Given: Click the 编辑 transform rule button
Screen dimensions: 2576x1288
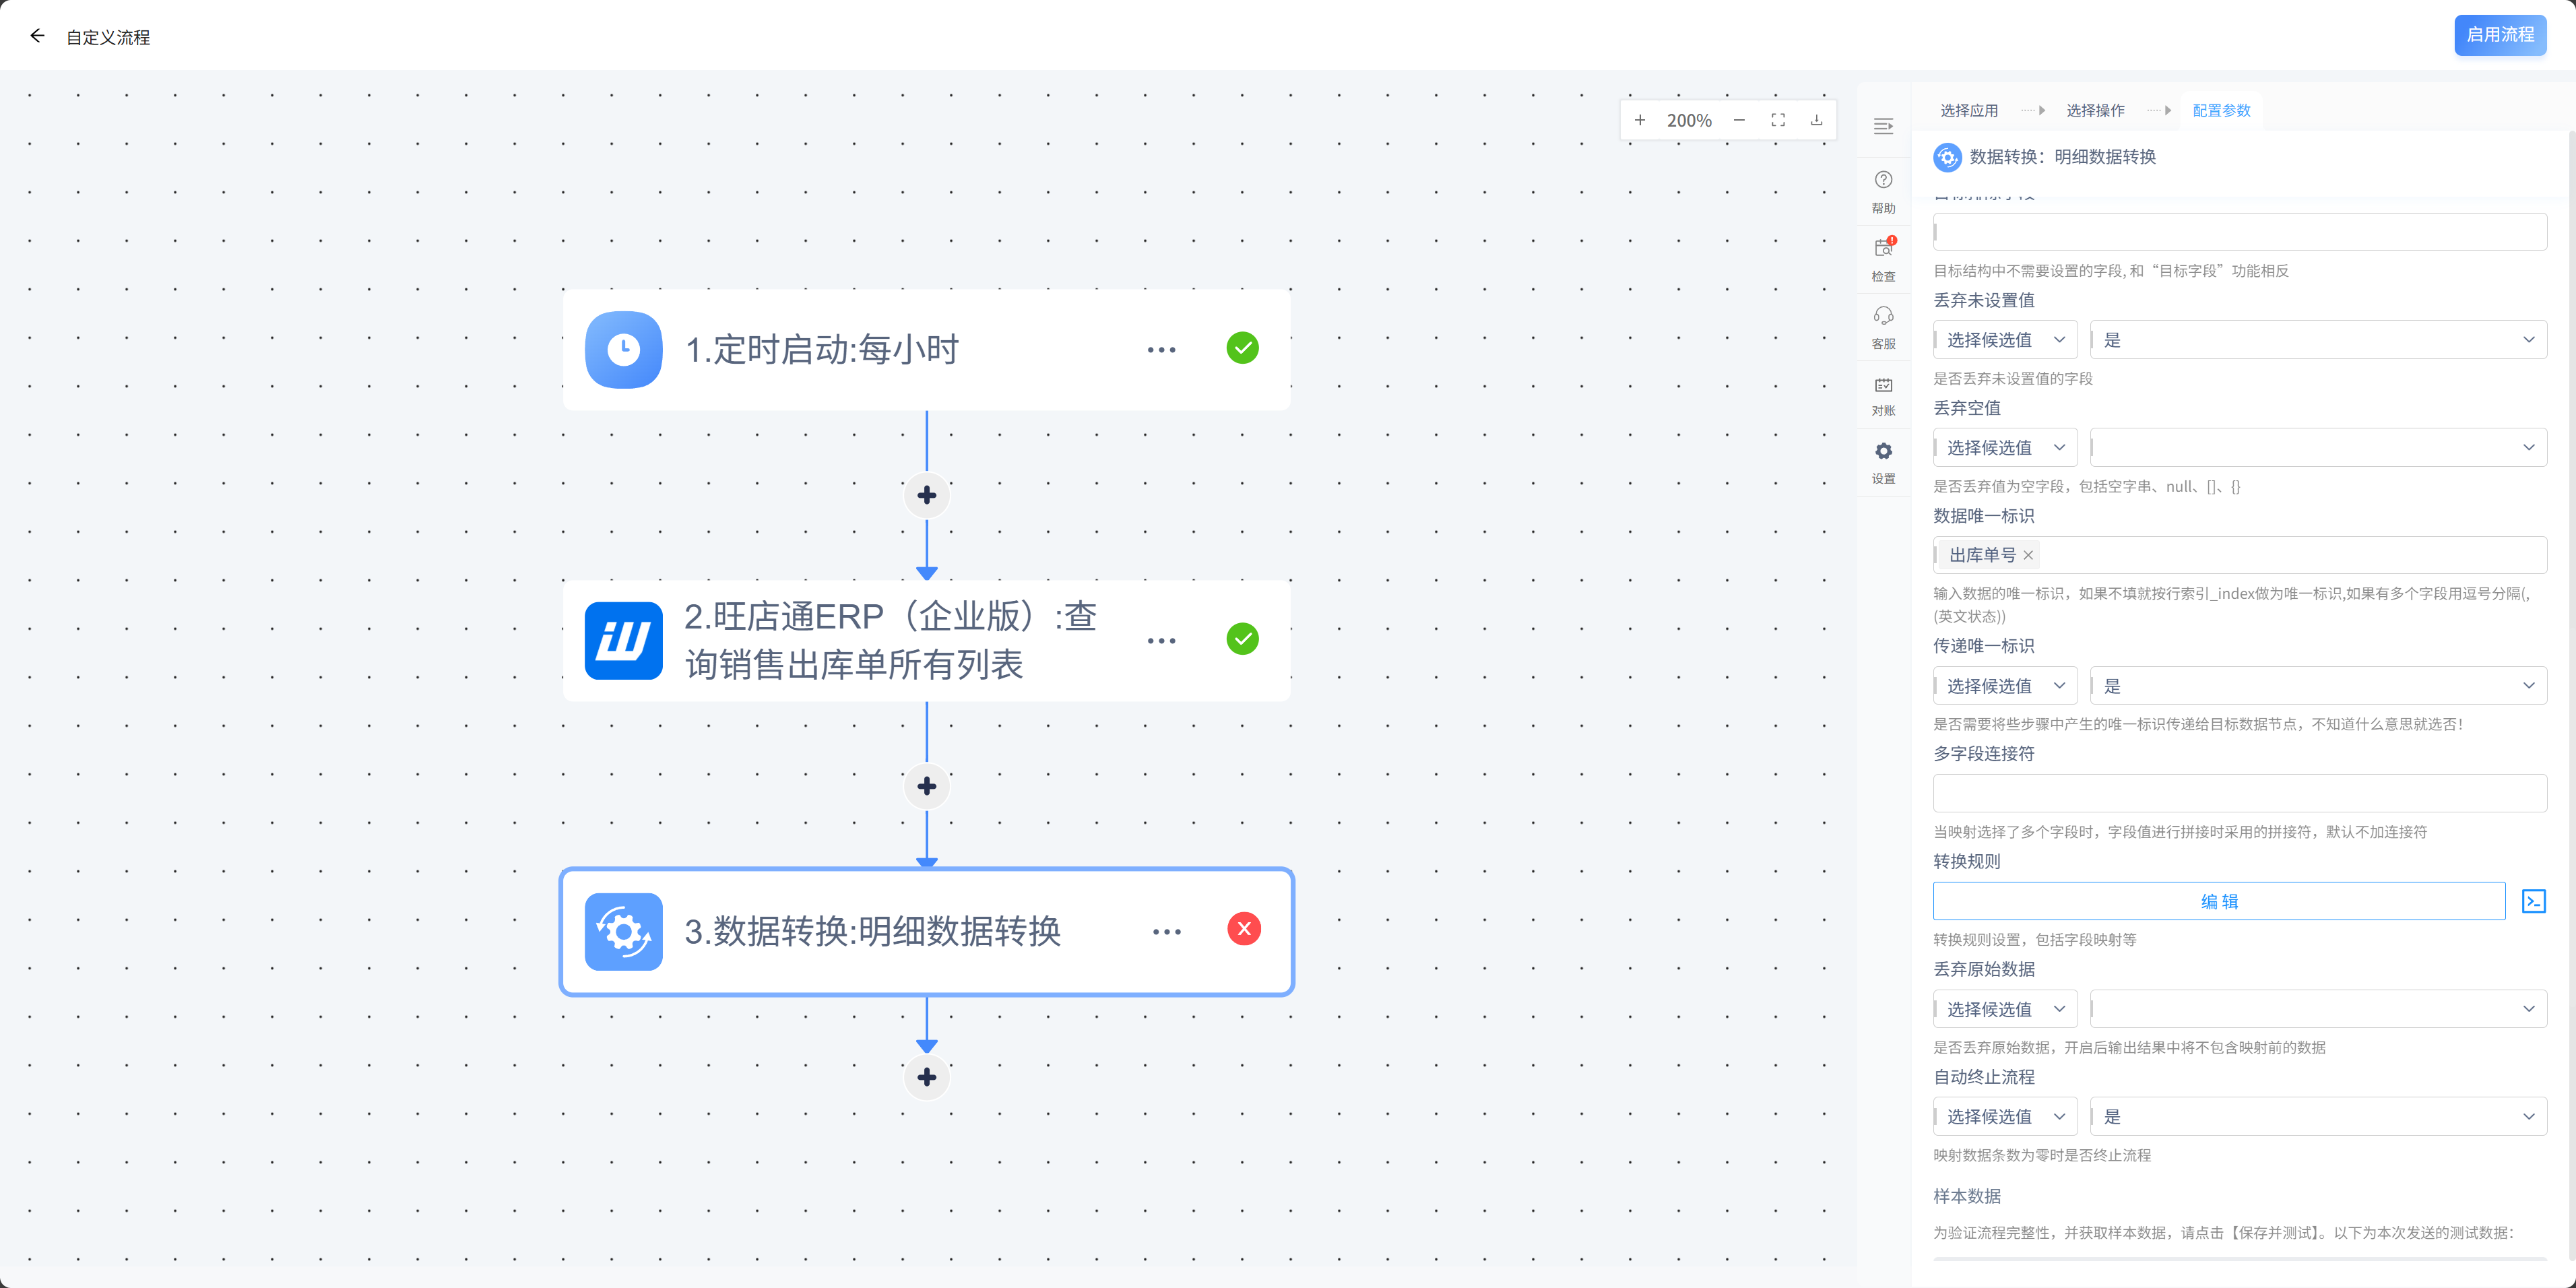Looking at the screenshot, I should [2218, 901].
